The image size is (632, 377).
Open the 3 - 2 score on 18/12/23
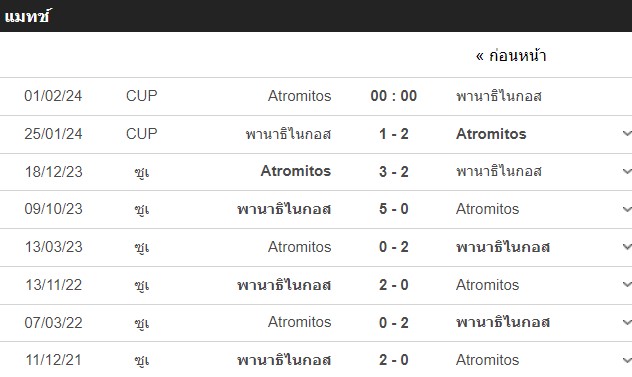394,171
